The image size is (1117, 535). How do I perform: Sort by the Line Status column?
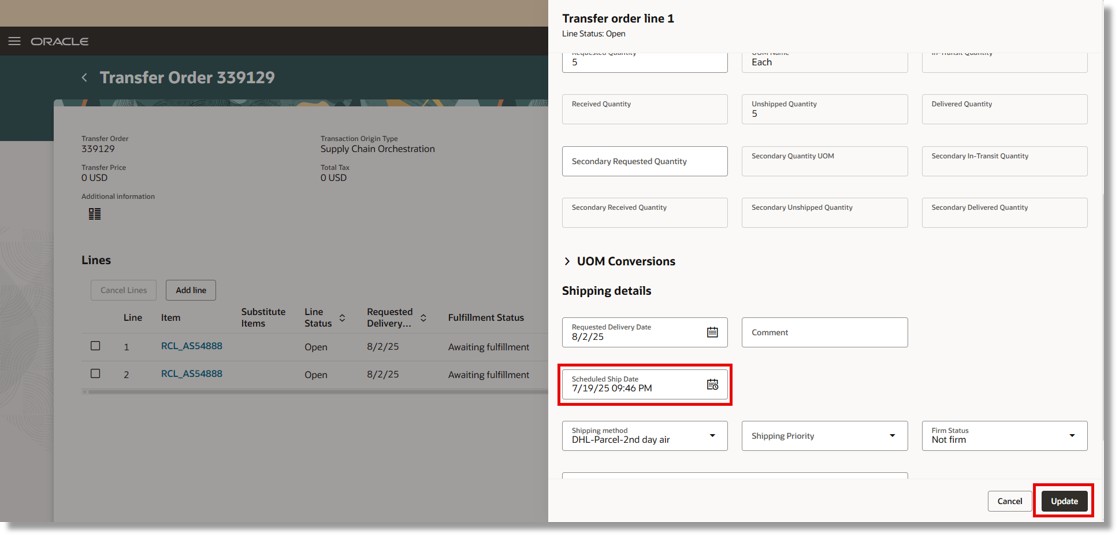coord(342,318)
